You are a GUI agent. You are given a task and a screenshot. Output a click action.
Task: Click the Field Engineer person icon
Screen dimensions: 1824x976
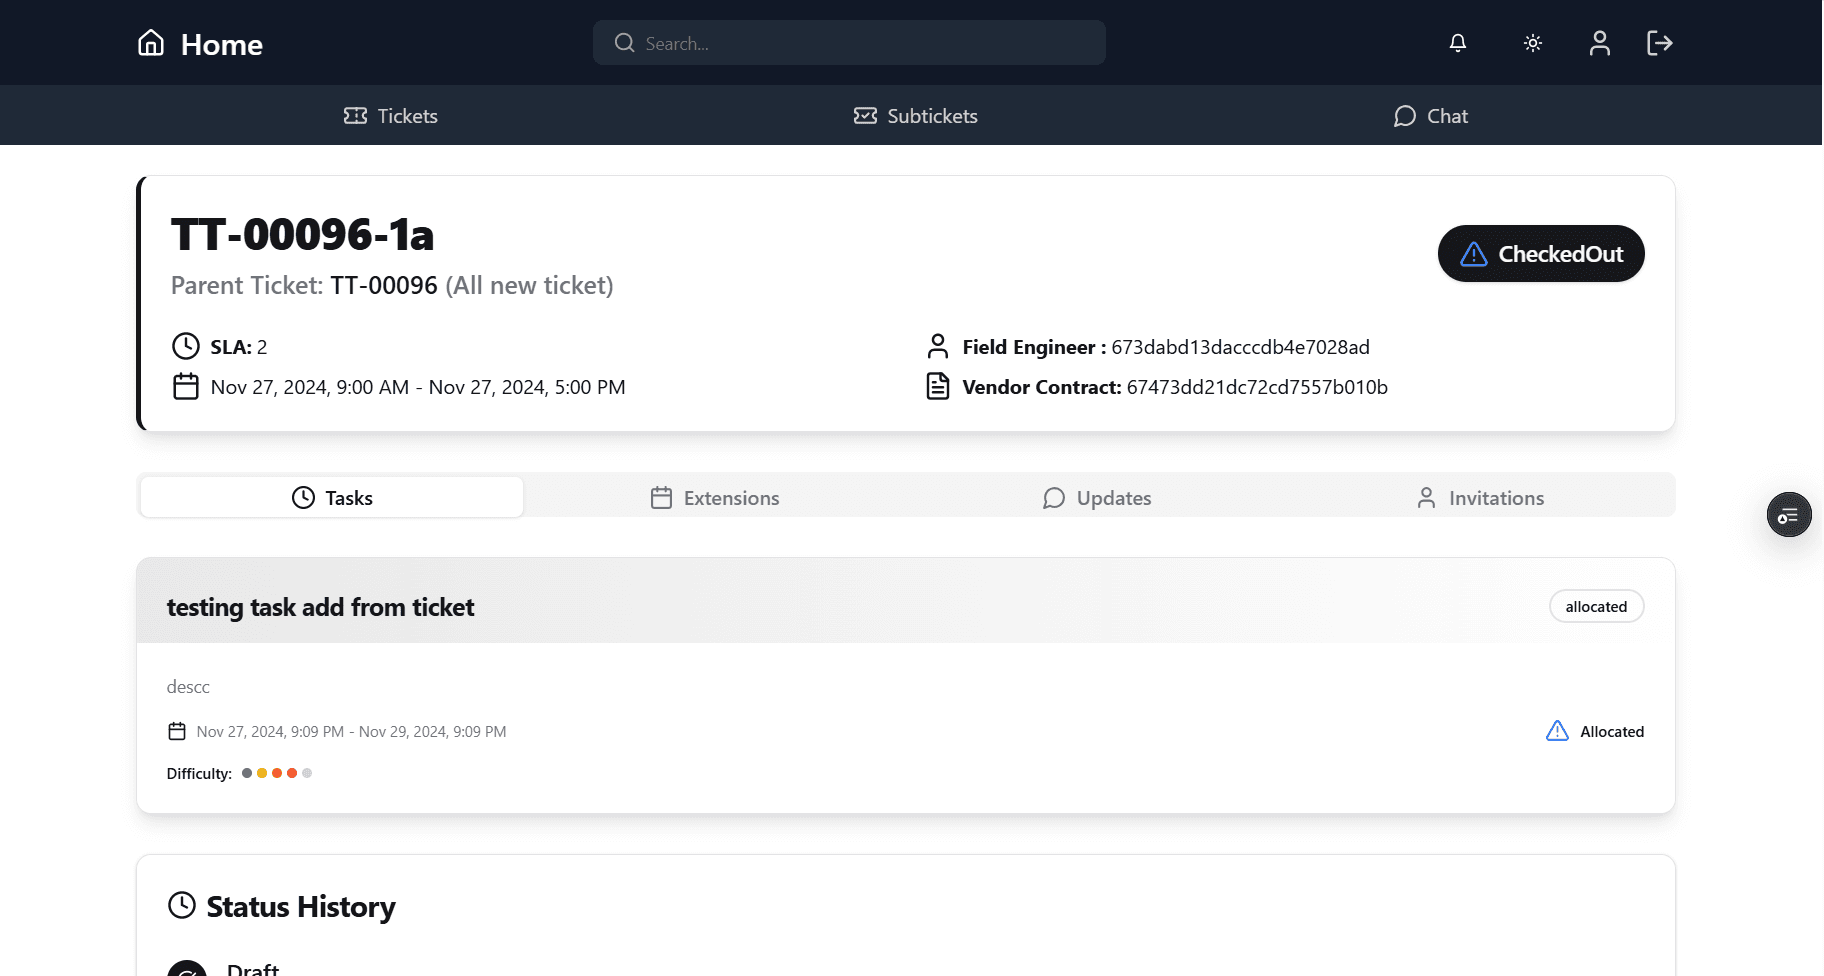coord(937,345)
